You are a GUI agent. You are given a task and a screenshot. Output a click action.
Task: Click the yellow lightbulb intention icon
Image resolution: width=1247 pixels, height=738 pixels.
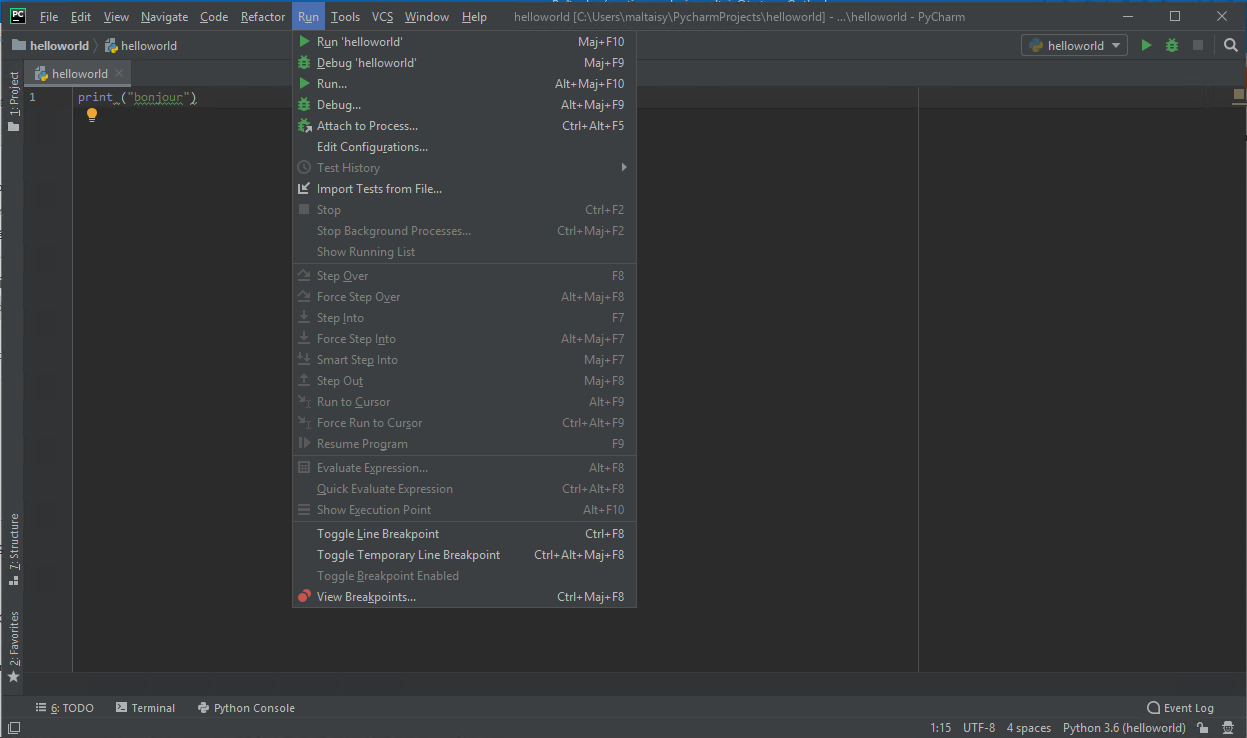[x=92, y=115]
